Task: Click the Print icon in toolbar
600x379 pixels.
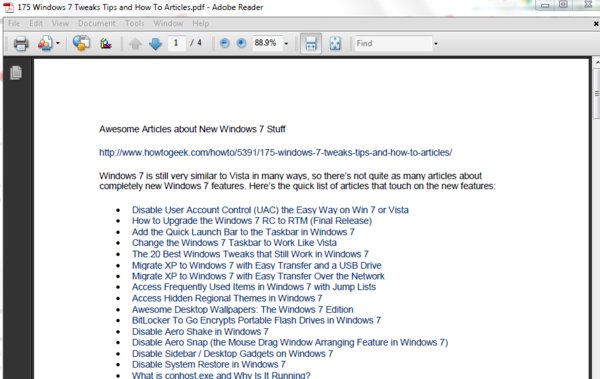Action: (x=21, y=43)
